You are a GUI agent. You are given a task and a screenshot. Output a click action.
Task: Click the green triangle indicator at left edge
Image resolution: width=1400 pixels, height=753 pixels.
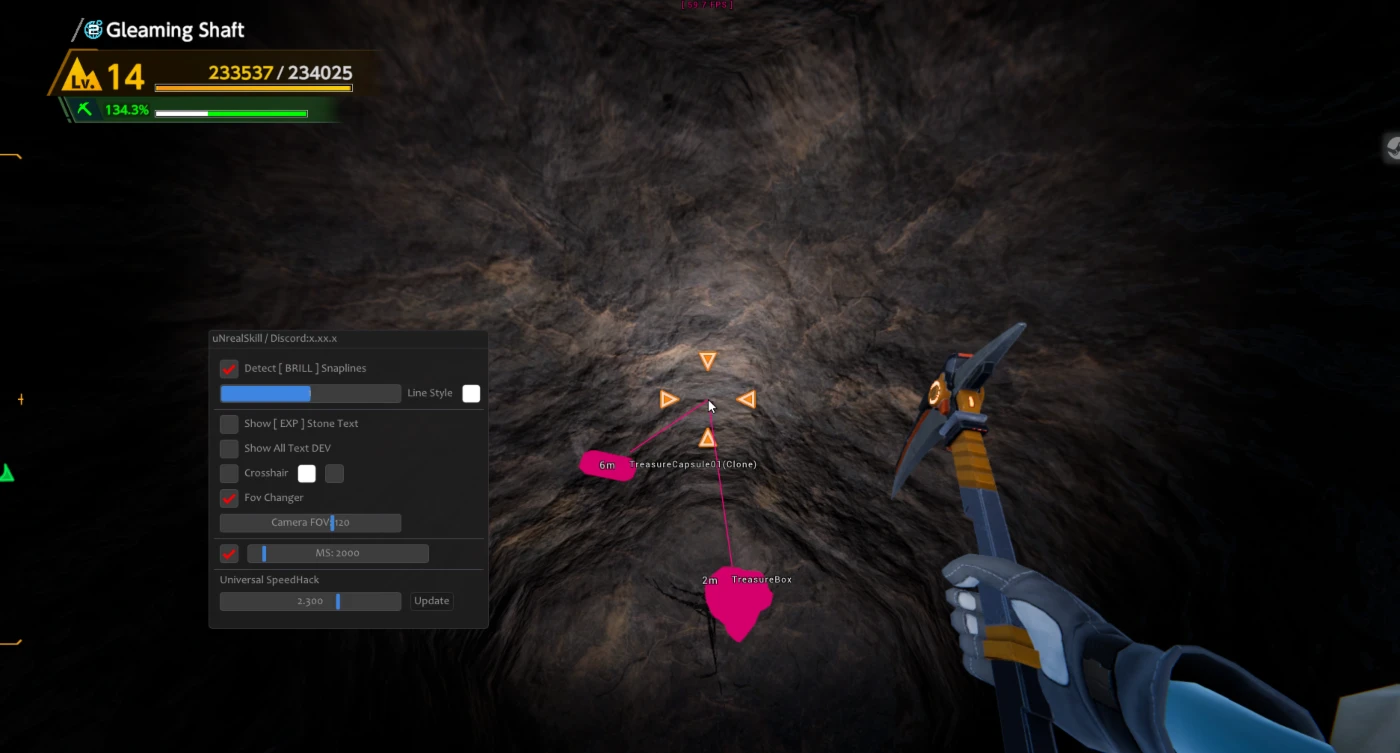pyautogui.click(x=6, y=472)
